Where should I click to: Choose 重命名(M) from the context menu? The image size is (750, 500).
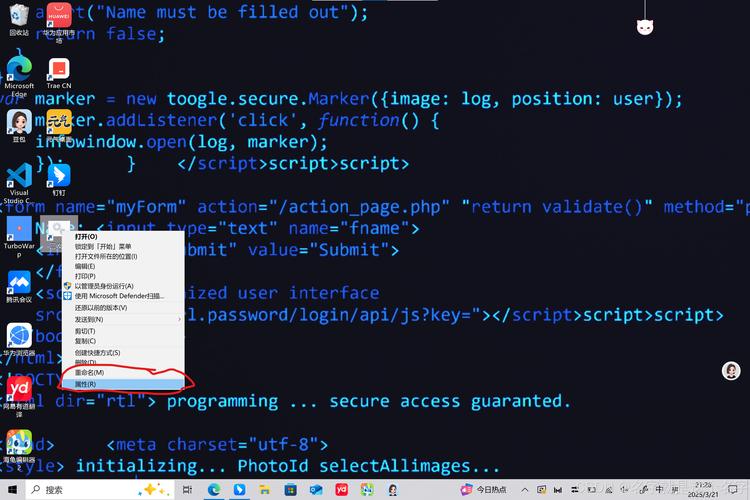click(x=90, y=373)
